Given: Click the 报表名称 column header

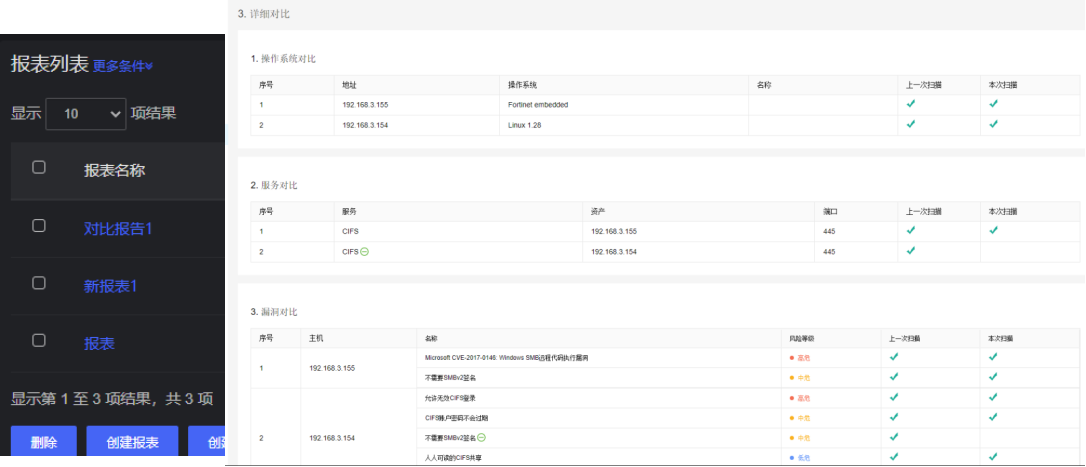Looking at the screenshot, I should (114, 170).
